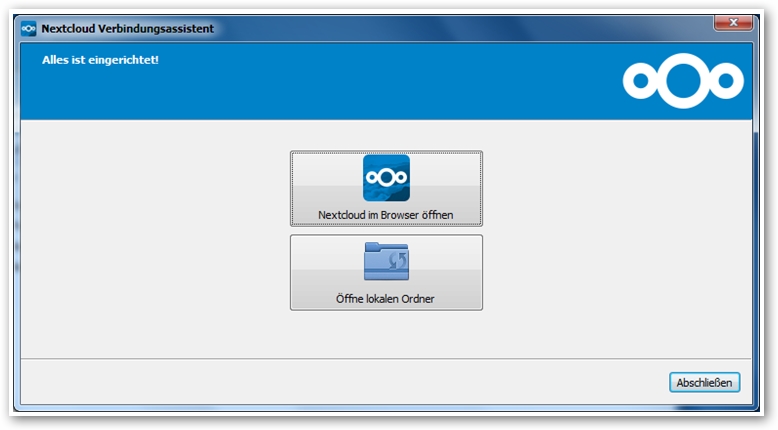778x430 pixels.
Task: Click the Nextcloud im Browser öffnen button
Action: pos(386,188)
